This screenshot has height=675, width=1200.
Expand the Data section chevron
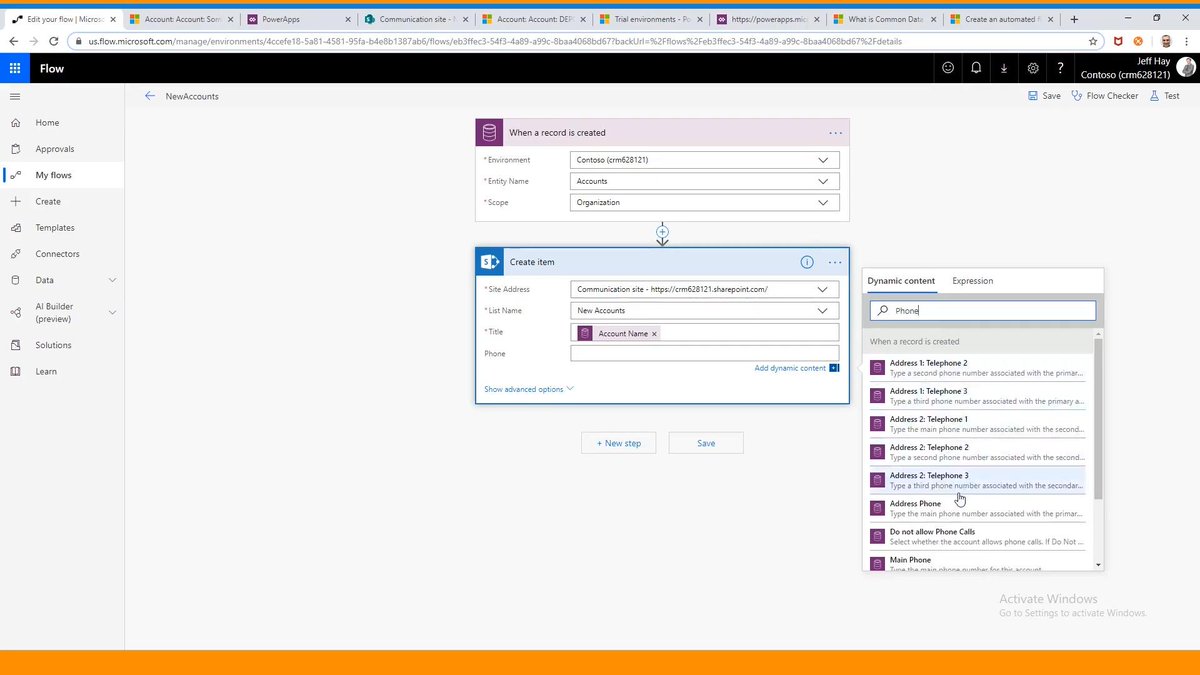point(112,280)
